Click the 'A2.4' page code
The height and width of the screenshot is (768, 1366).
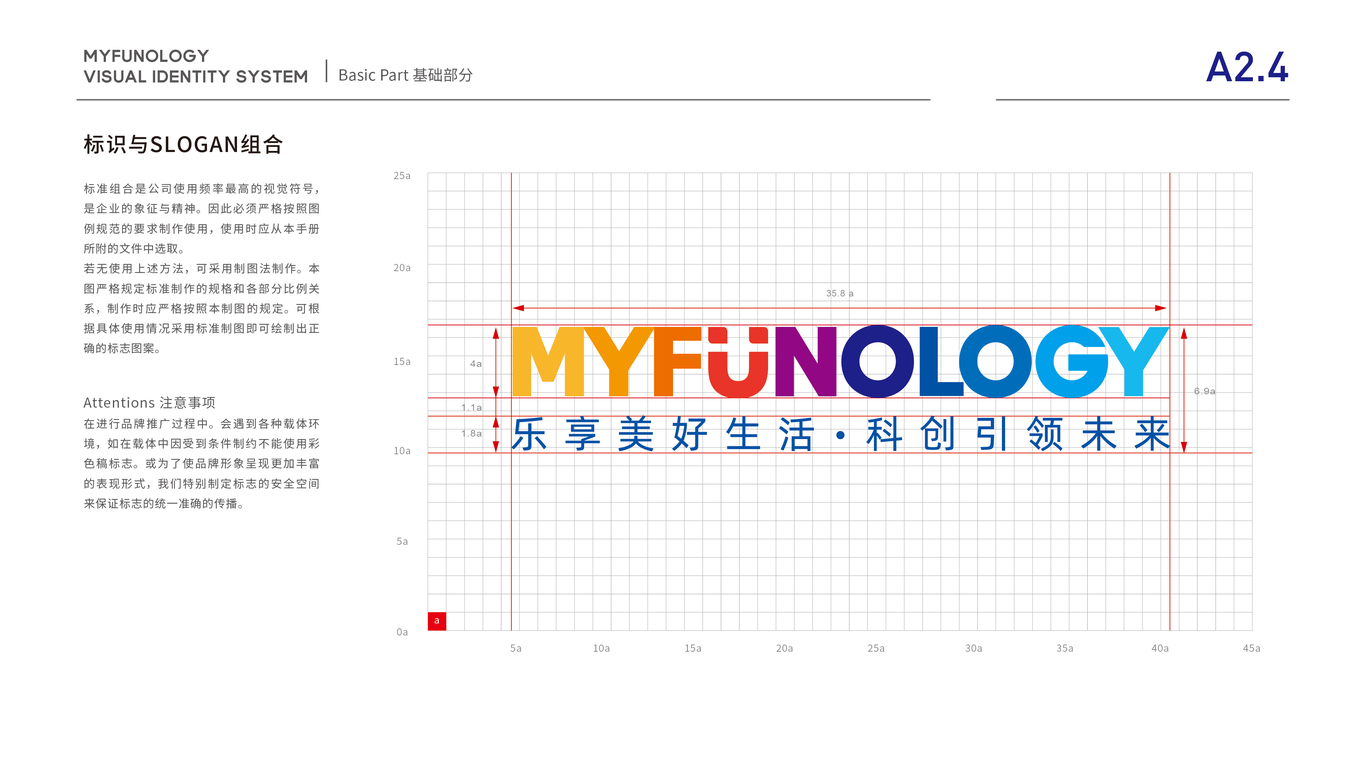(1247, 67)
